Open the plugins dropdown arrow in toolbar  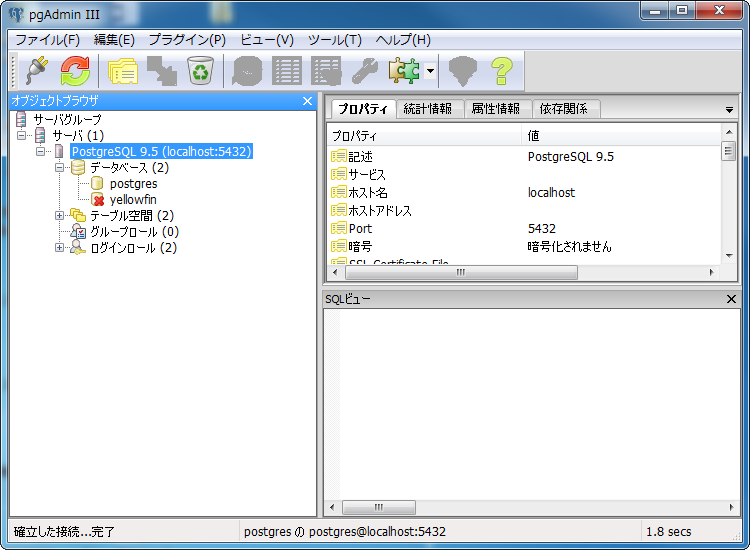[430, 71]
